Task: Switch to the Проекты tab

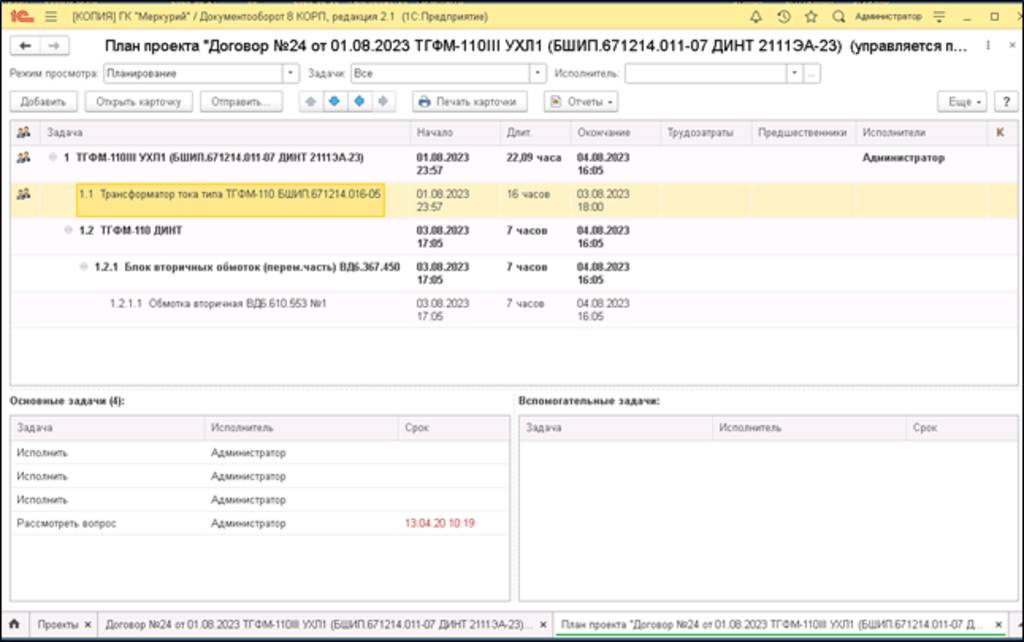Action: click(58, 623)
